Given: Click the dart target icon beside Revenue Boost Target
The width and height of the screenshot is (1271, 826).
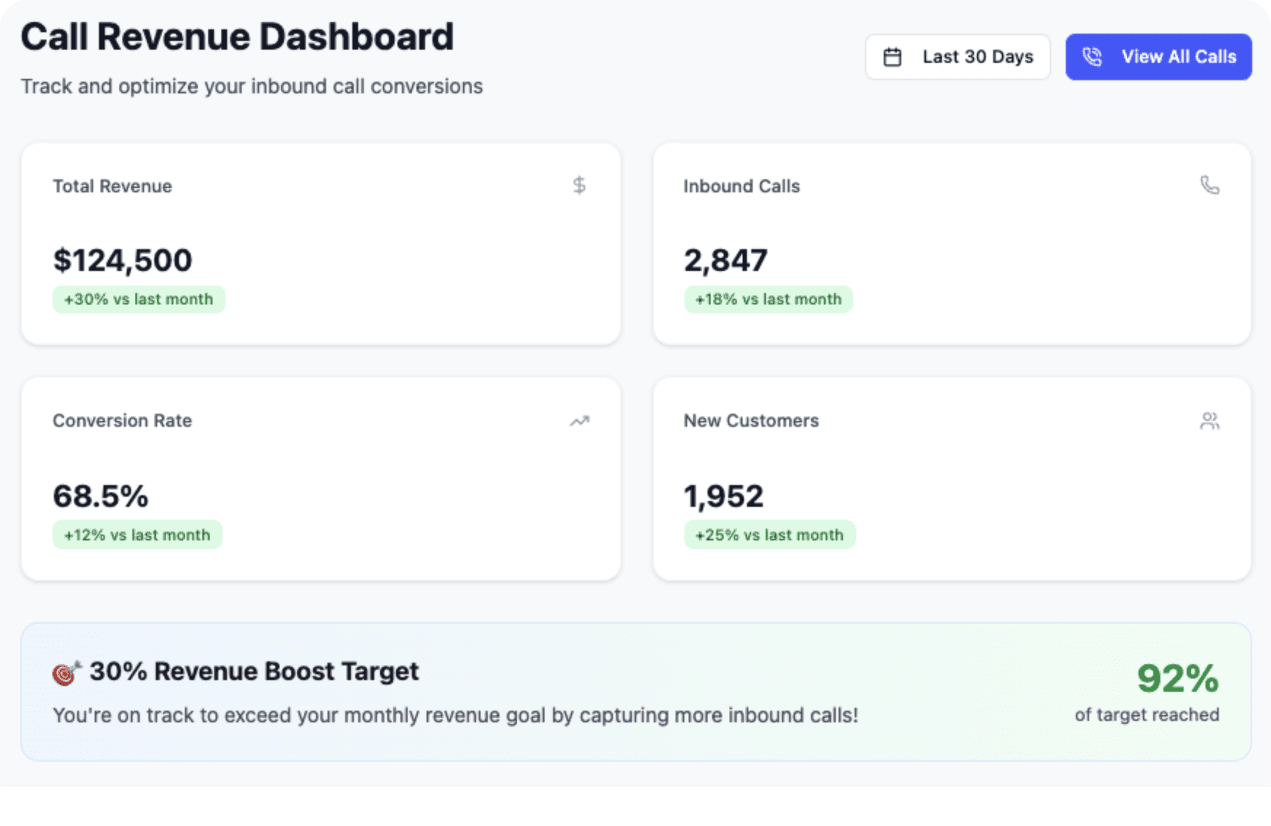Looking at the screenshot, I should point(65,672).
